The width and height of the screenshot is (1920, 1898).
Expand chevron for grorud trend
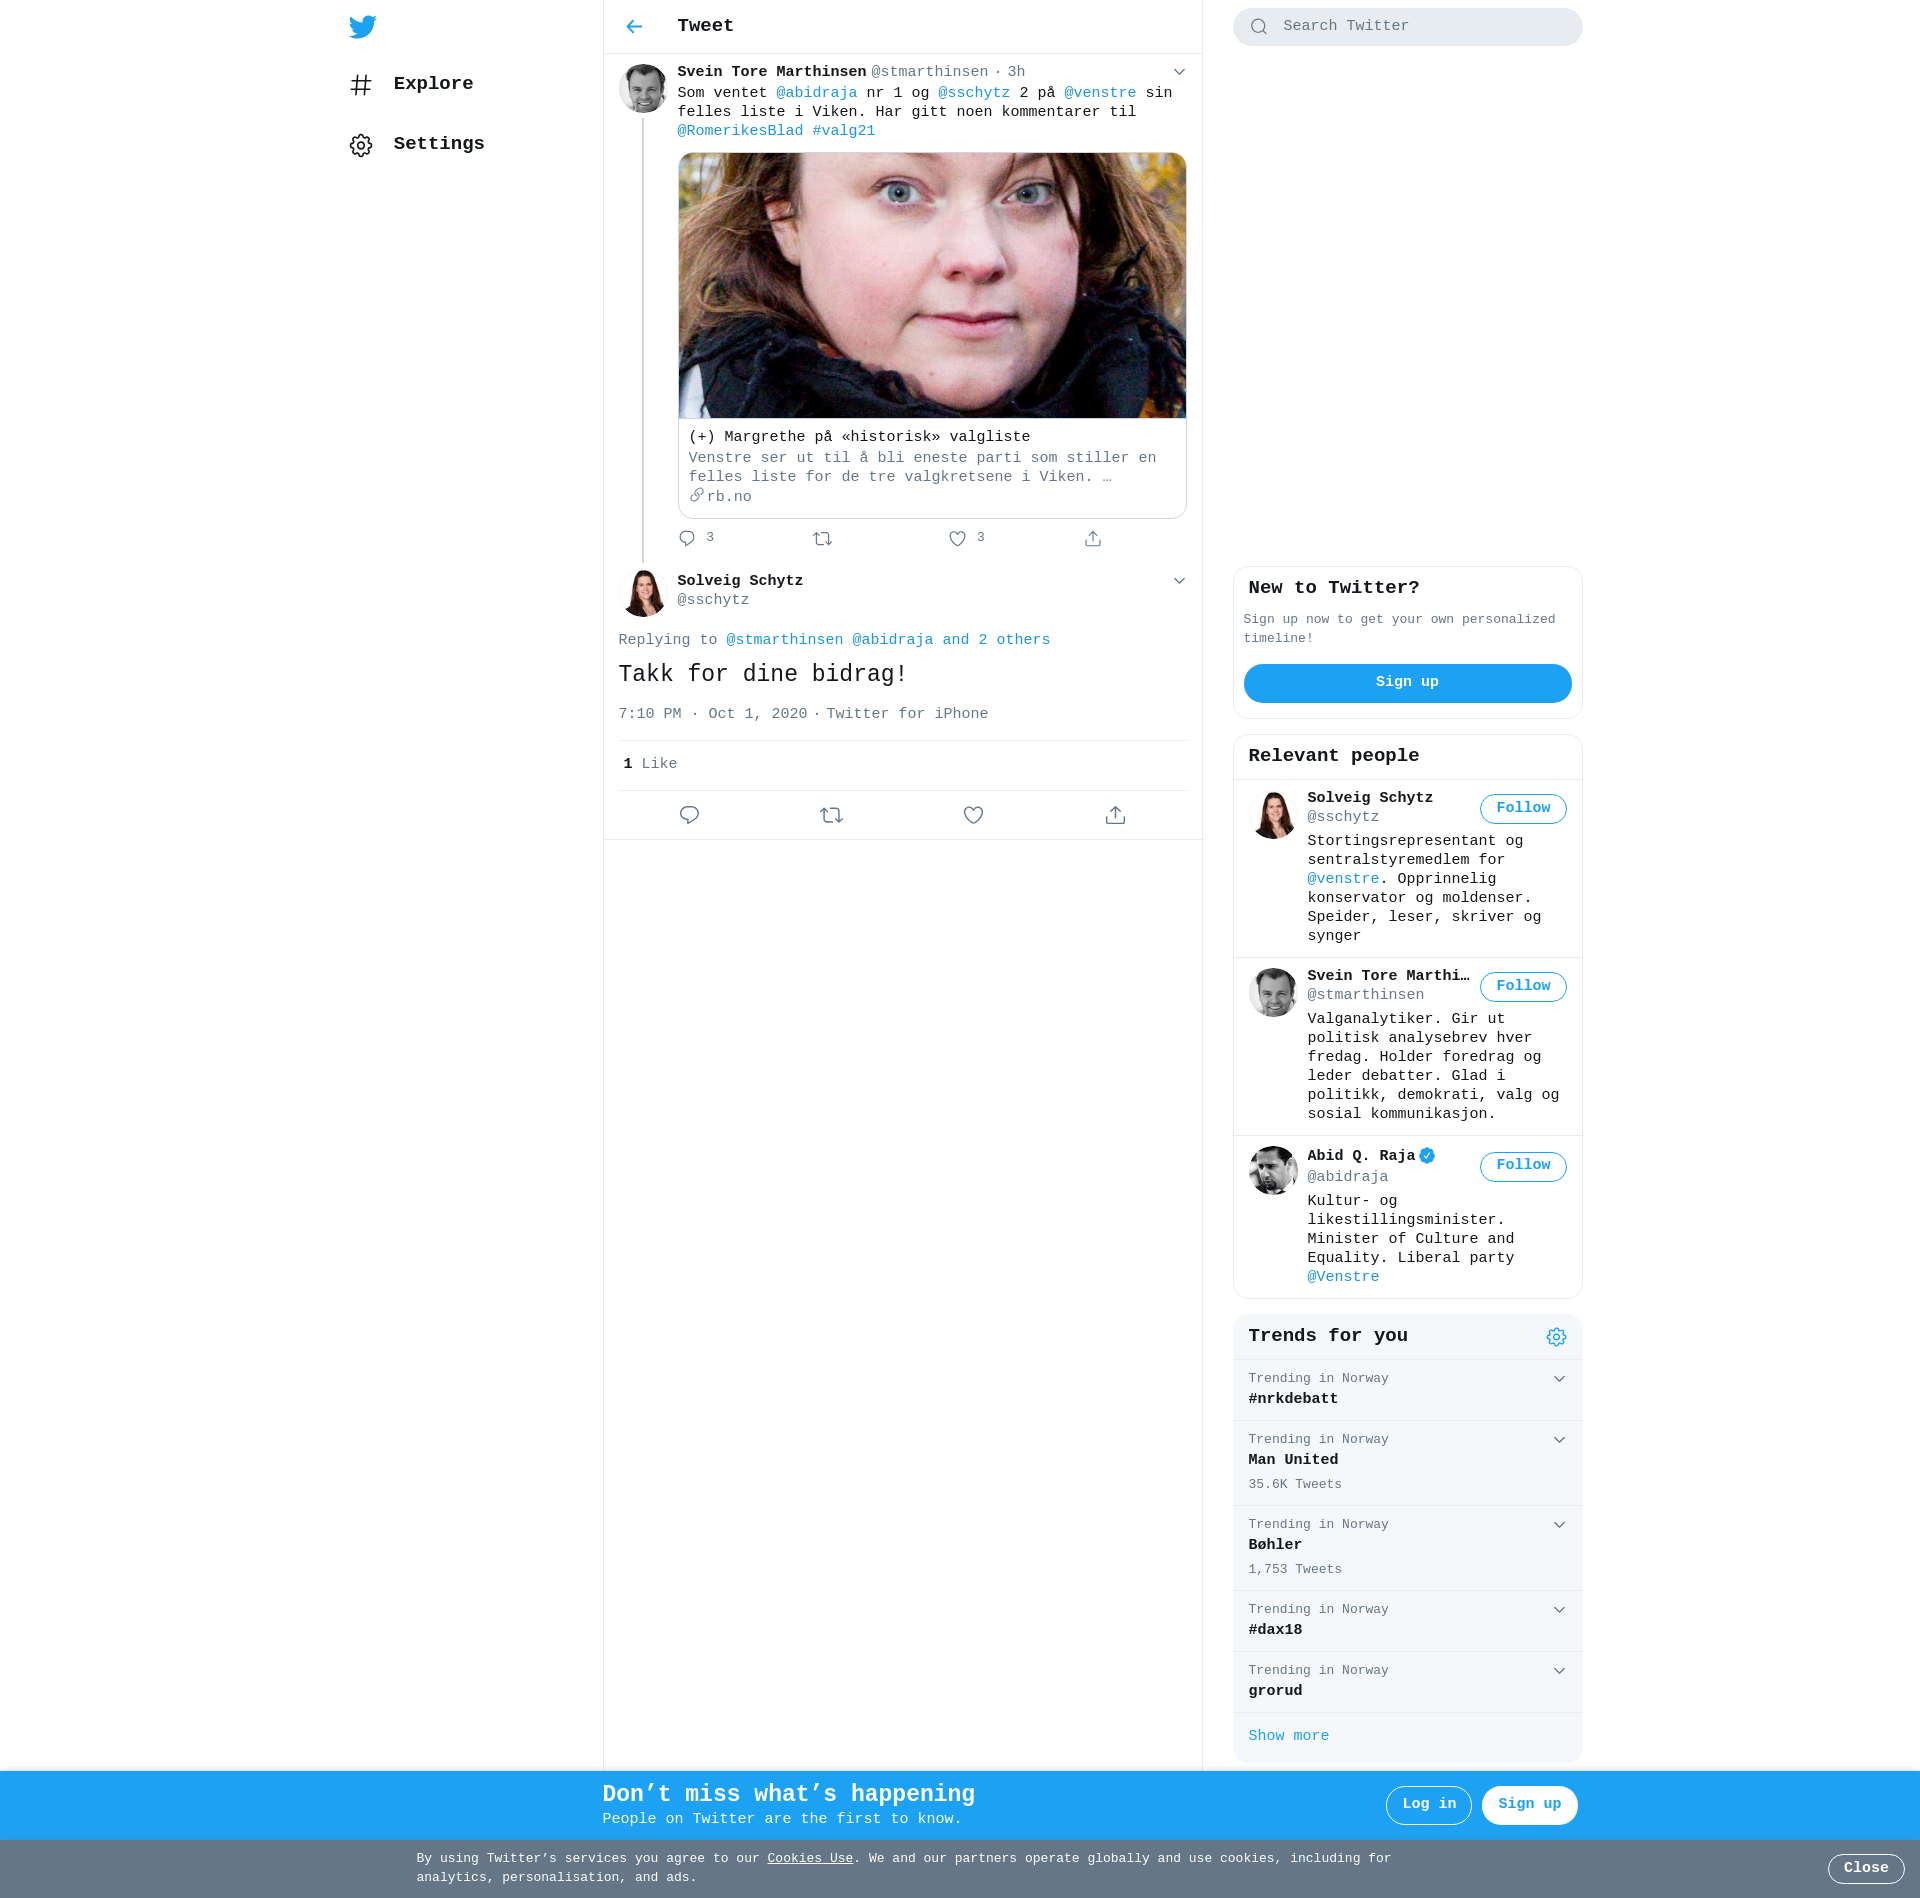[1559, 1671]
